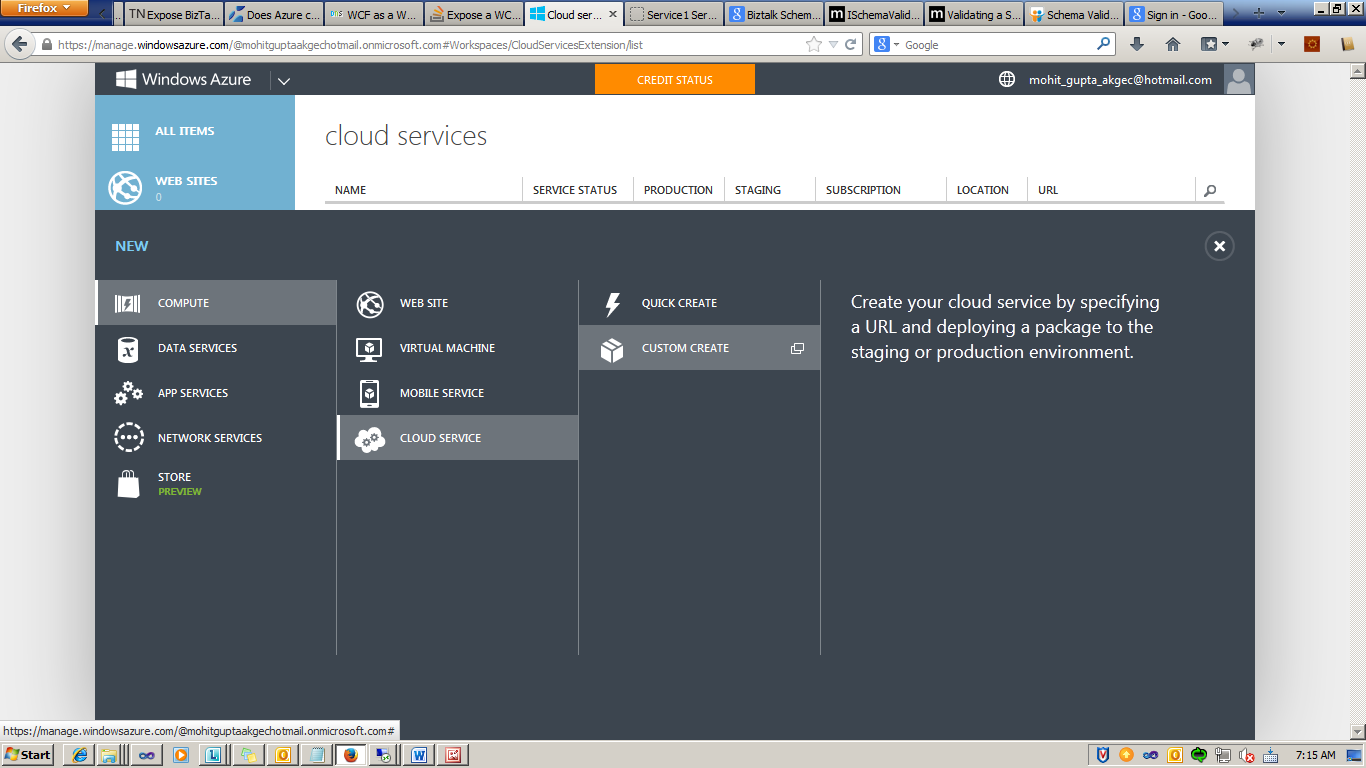The height and width of the screenshot is (768, 1366).
Task: Open the Web Sites sidebar icon
Action: pyautogui.click(x=125, y=187)
